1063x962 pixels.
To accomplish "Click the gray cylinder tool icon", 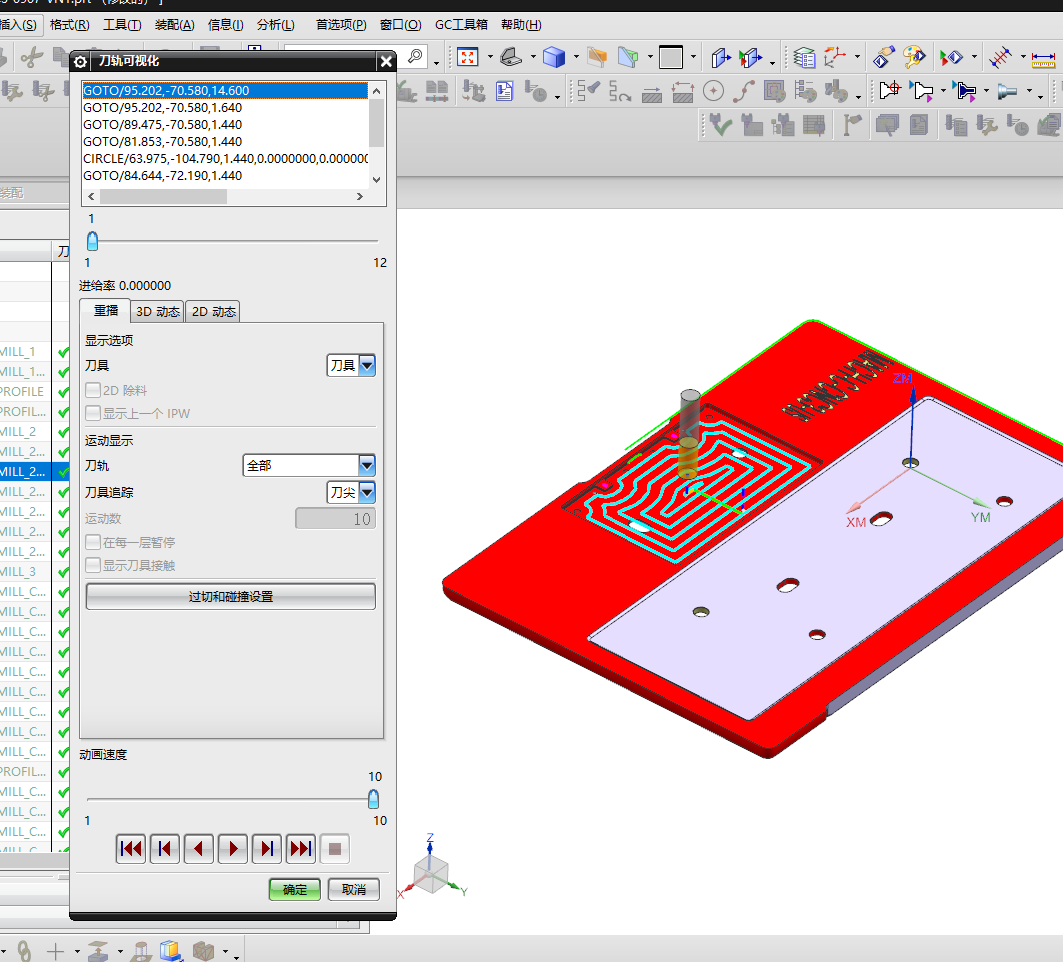I will coord(1007,91).
